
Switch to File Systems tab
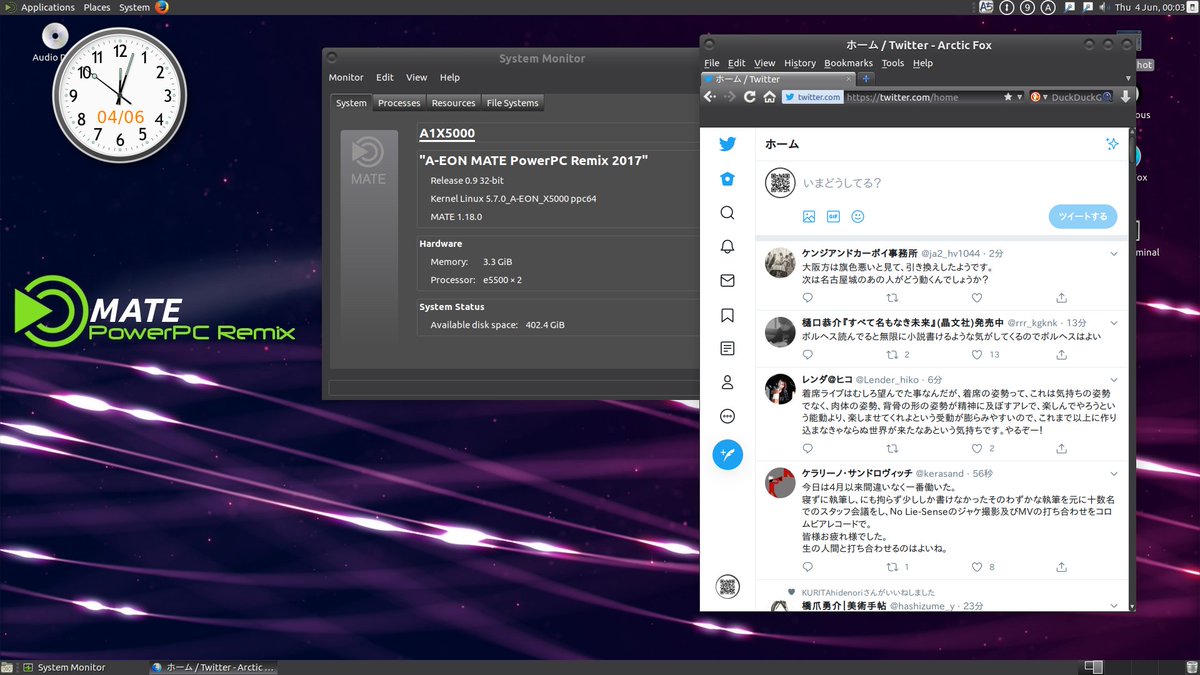click(512, 103)
